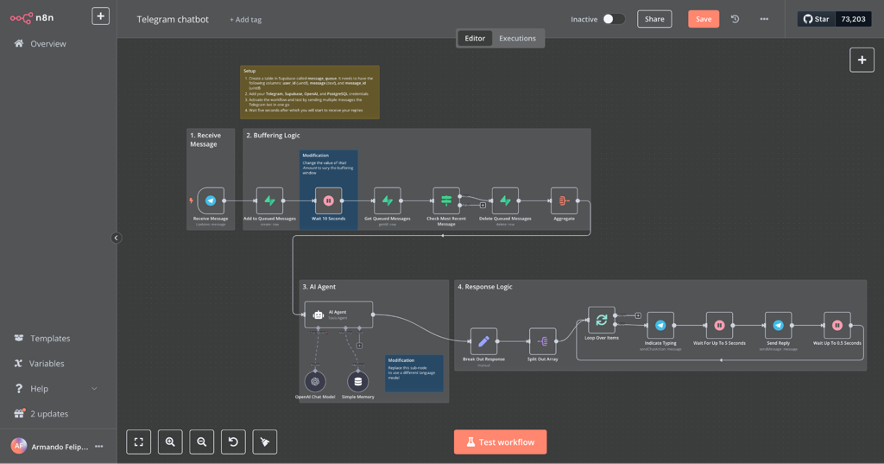Viewport: 884px width, 464px height.
Task: Click the '1. Receive Message' section title
Action: coord(205,140)
